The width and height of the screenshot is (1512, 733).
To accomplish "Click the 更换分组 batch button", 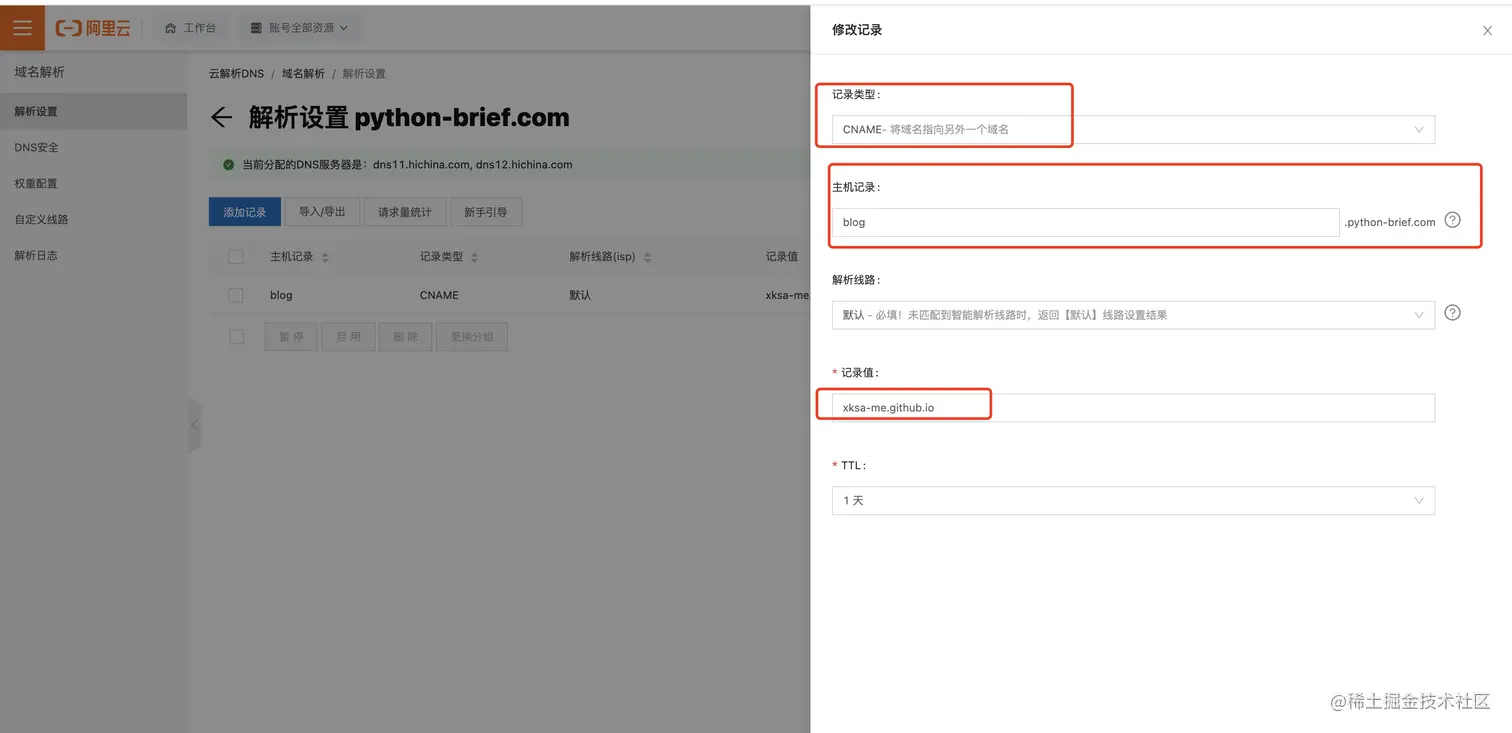I will coord(472,337).
